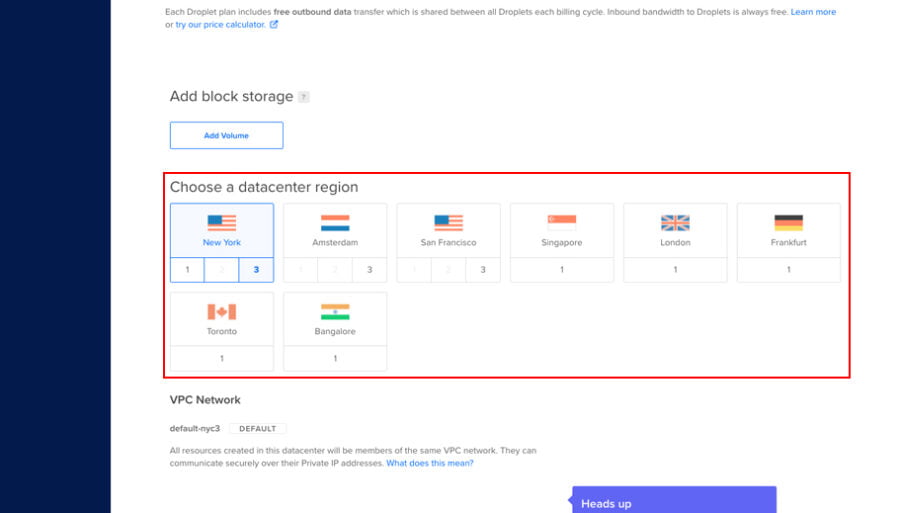
Task: Select the Toronto Canada flag icon
Action: [x=221, y=312]
